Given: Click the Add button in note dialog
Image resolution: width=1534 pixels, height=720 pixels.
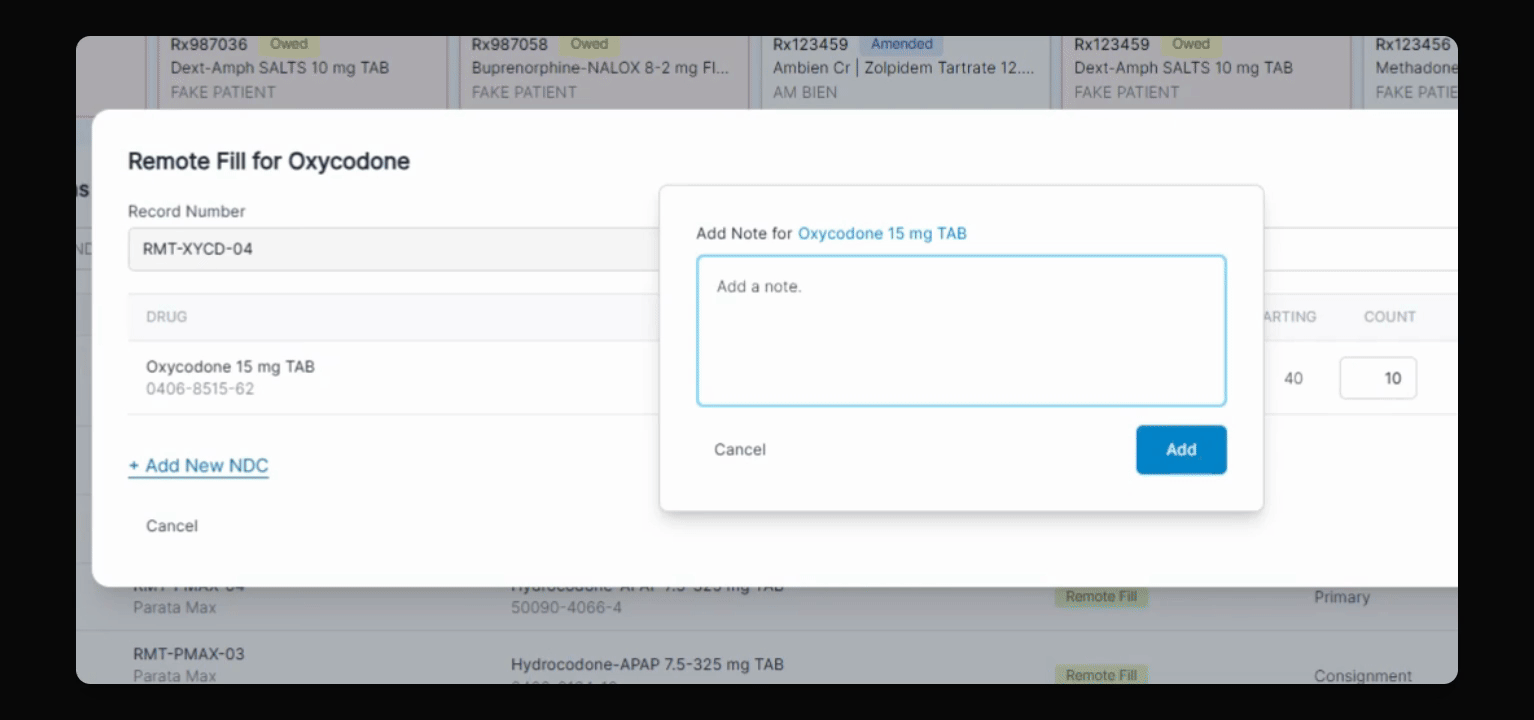Looking at the screenshot, I should coord(1181,450).
